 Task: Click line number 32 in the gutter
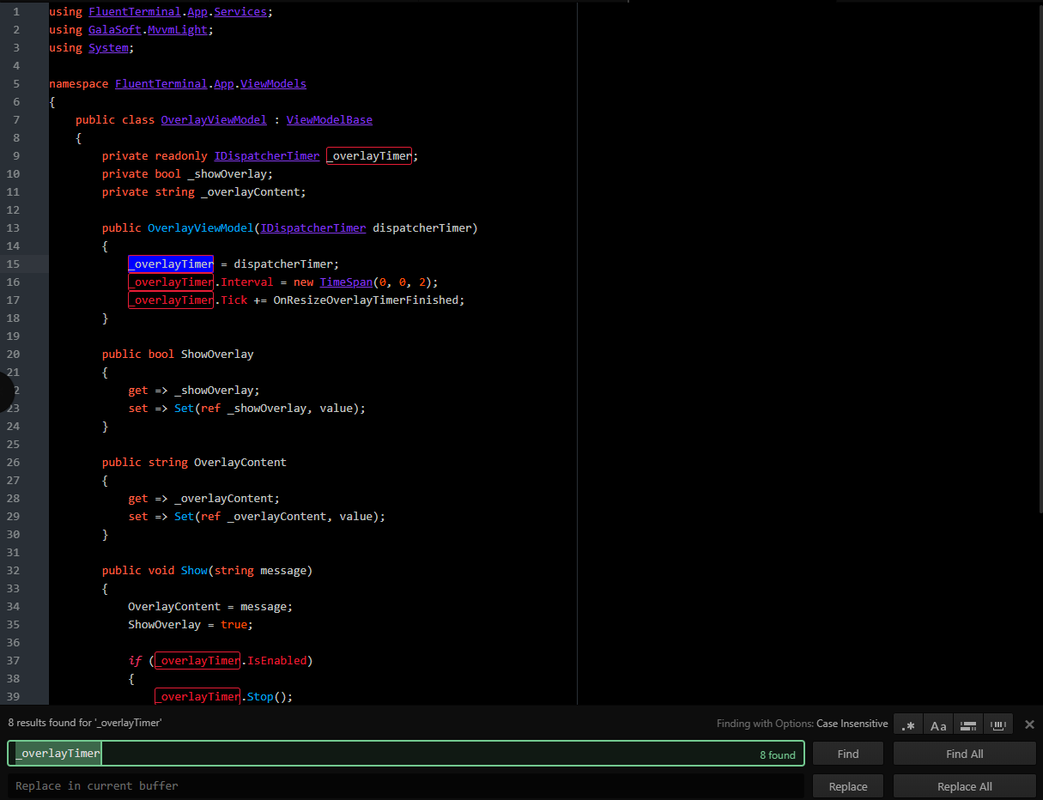click(13, 571)
